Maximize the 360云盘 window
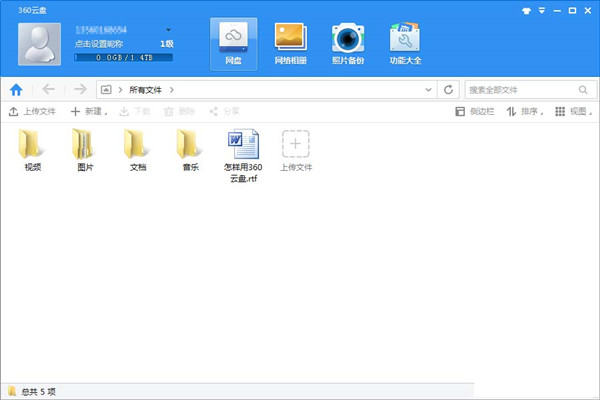Screen dimensions: 600x400 click(x=572, y=11)
